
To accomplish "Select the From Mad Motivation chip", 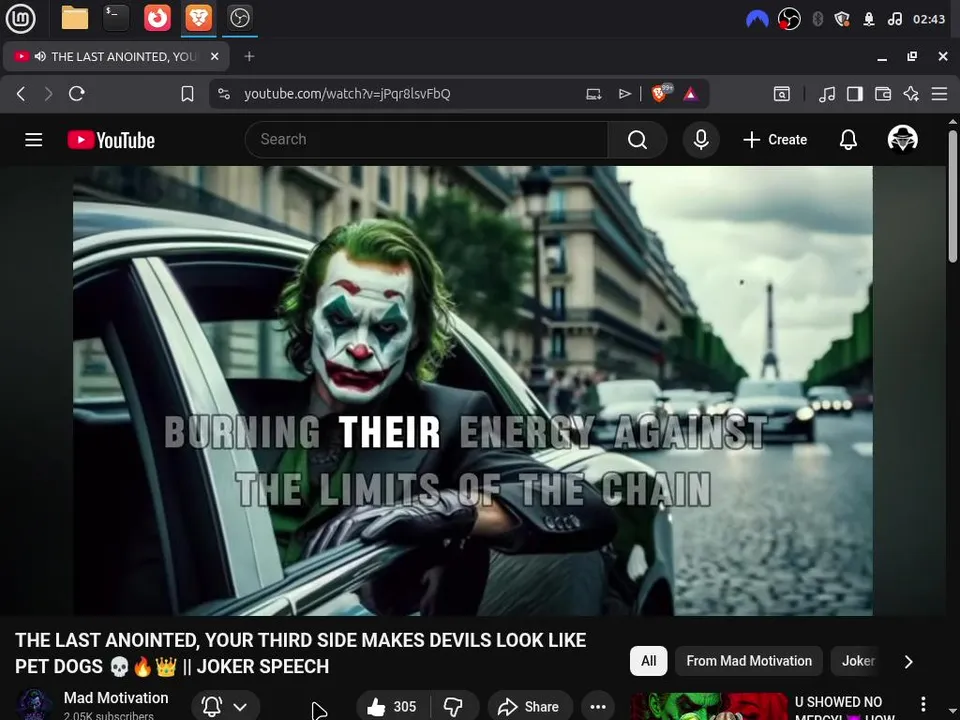I will click(749, 661).
